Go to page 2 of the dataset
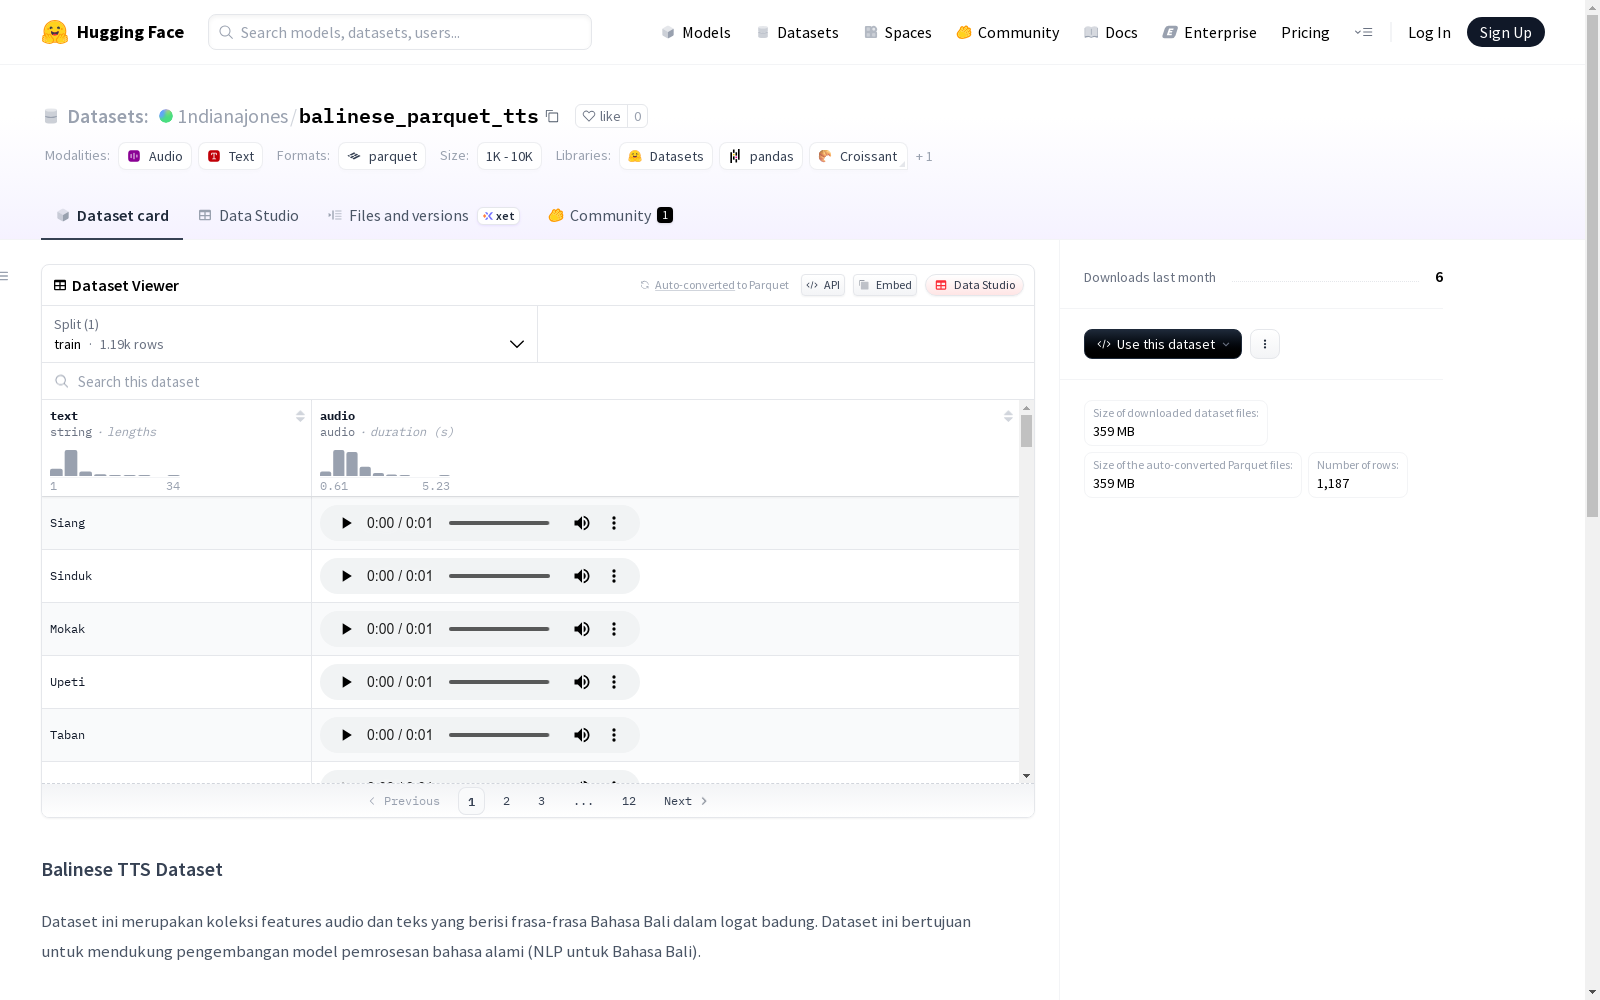 (507, 801)
